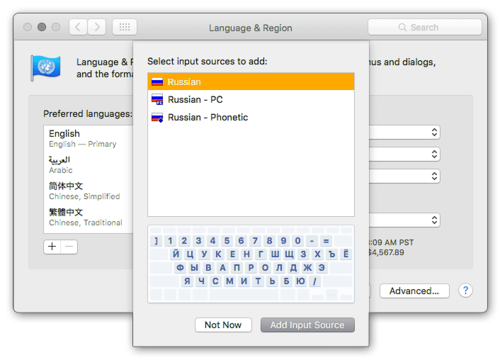
Task: Click the Й key on keyboard preview
Action: click(x=176, y=254)
